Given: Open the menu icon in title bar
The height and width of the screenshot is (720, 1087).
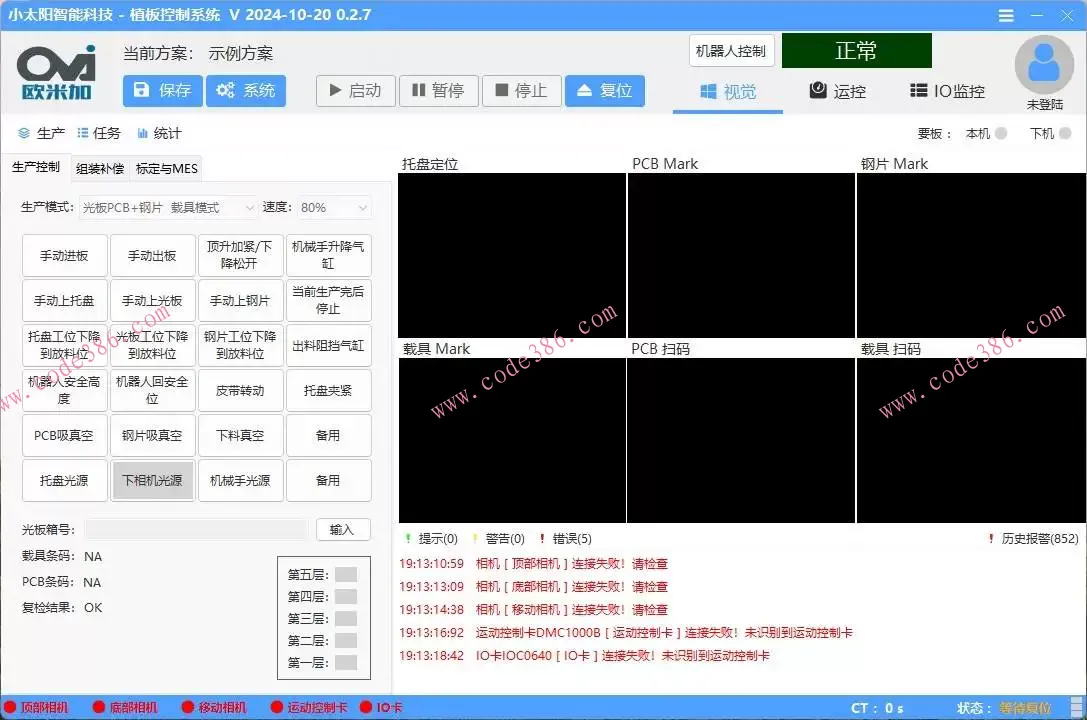Looking at the screenshot, I should 1006,15.
